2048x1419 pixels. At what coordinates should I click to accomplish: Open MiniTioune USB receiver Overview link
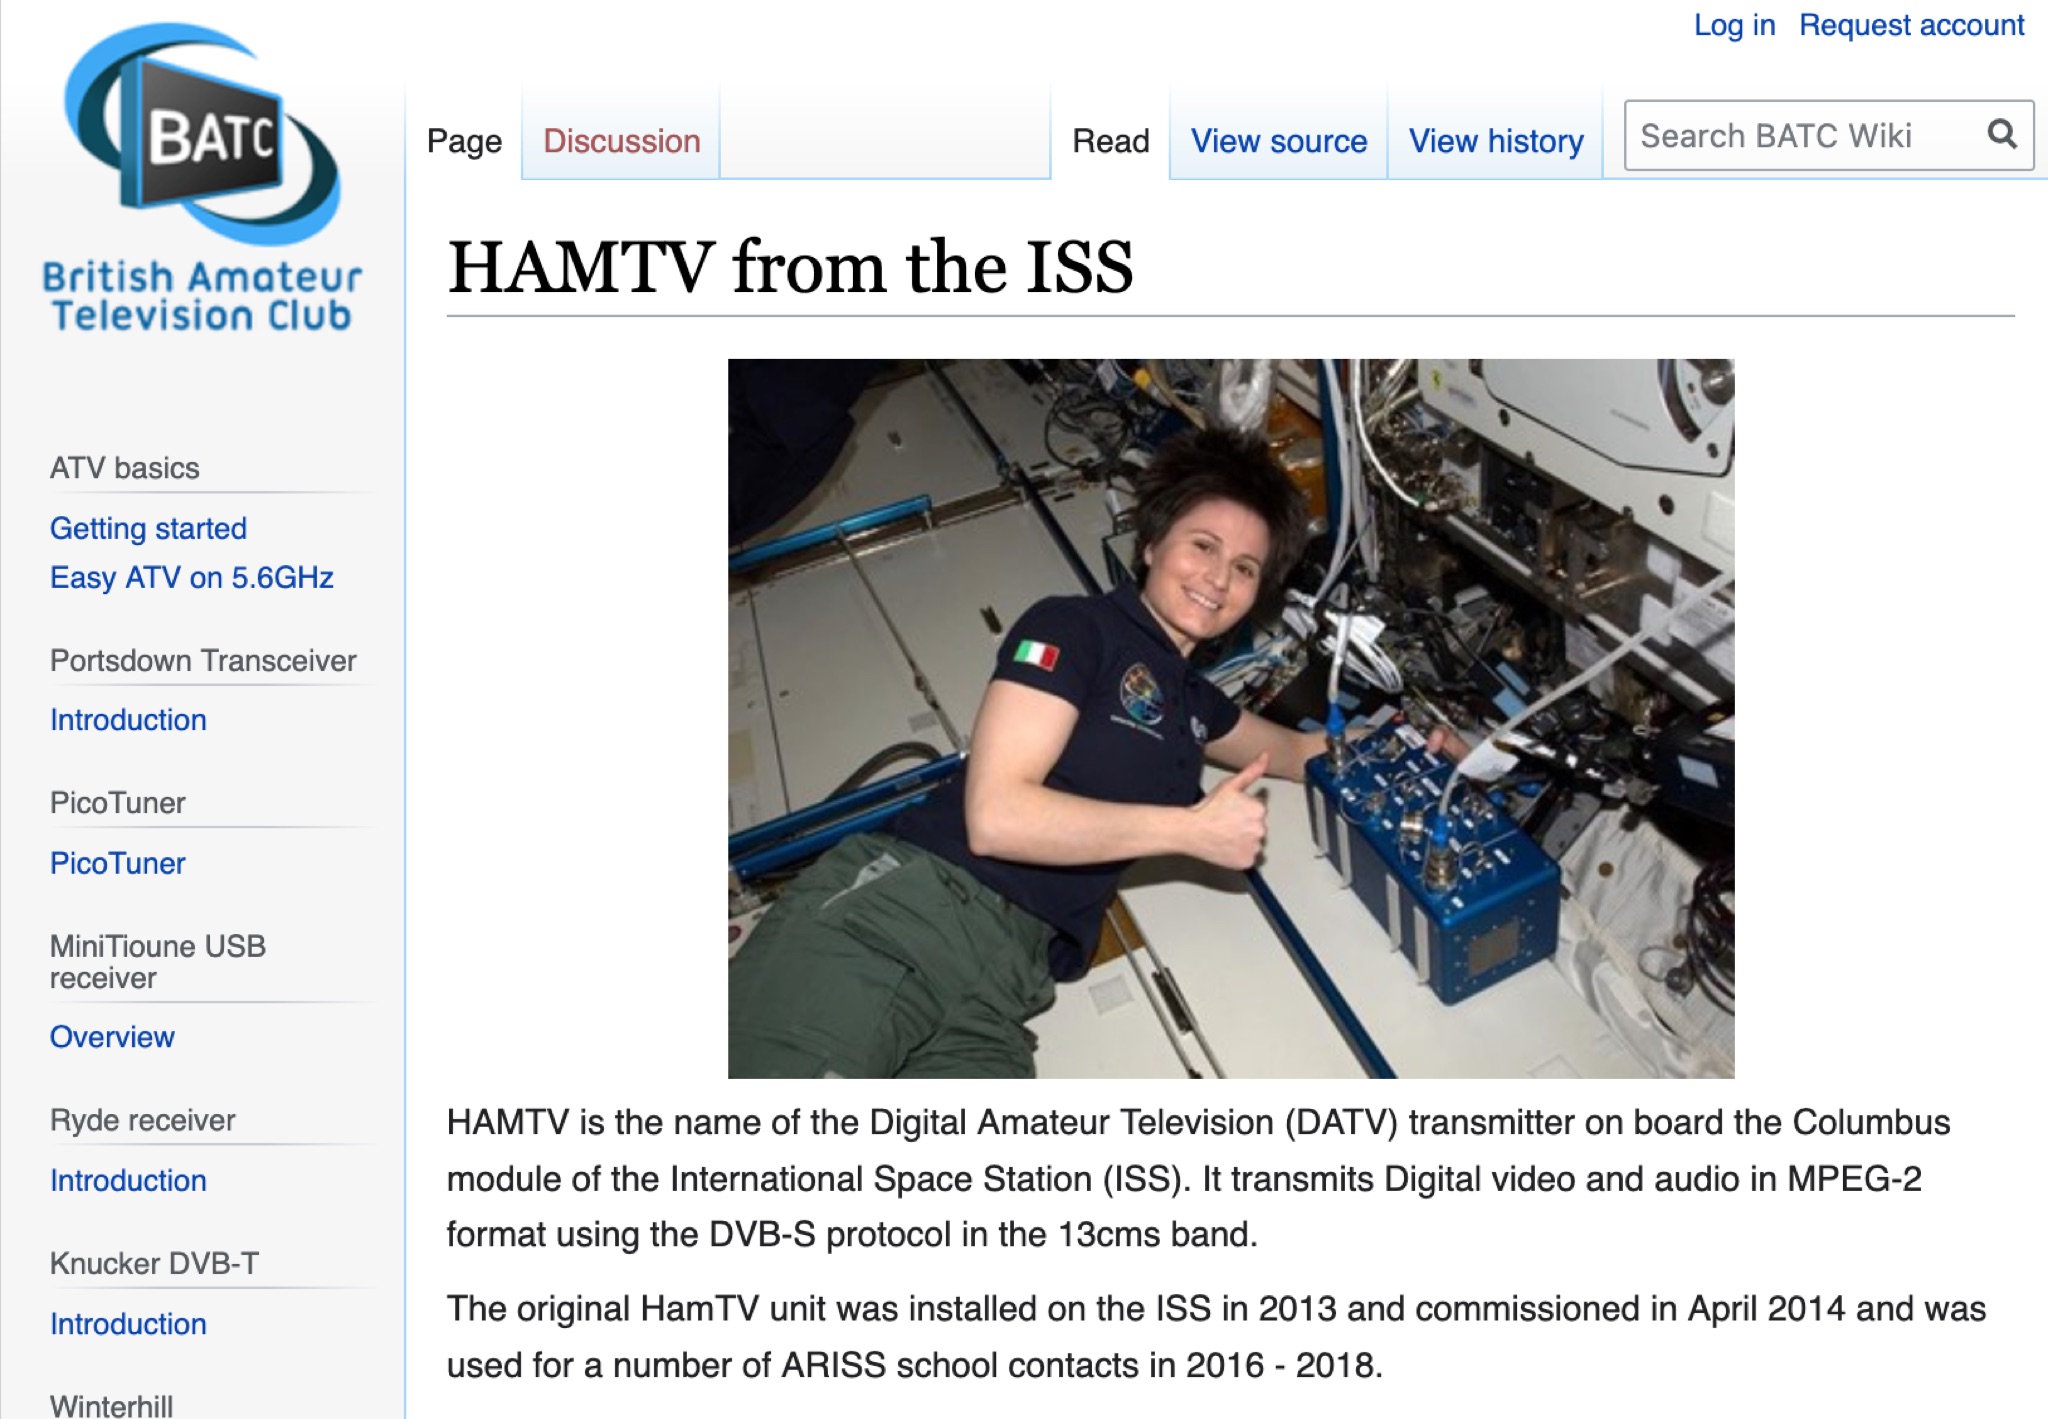[x=112, y=1036]
